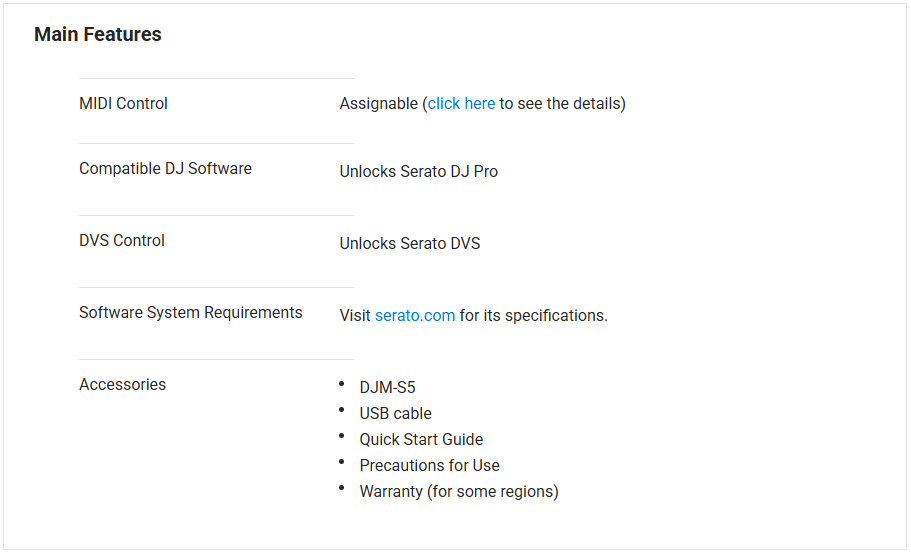Screen dimensions: 911x554
Task: Select the DVS Control label
Action: click(x=122, y=241)
